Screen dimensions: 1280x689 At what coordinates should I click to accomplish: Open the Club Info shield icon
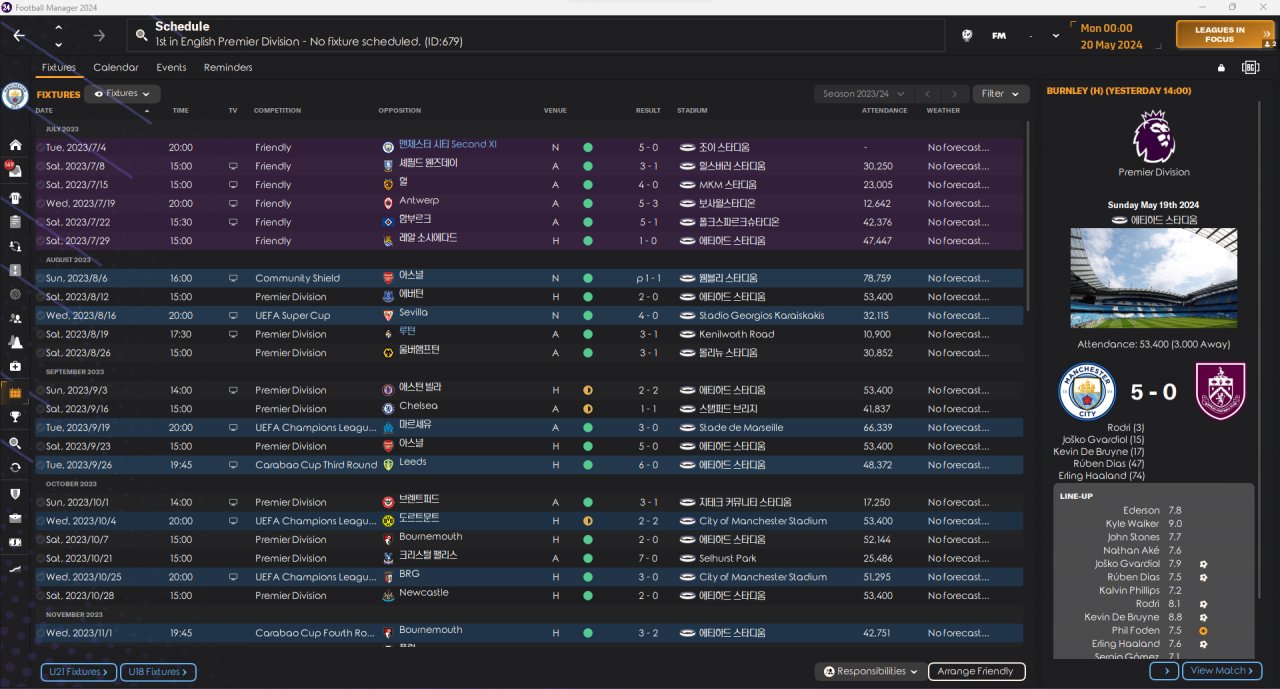tap(15, 494)
